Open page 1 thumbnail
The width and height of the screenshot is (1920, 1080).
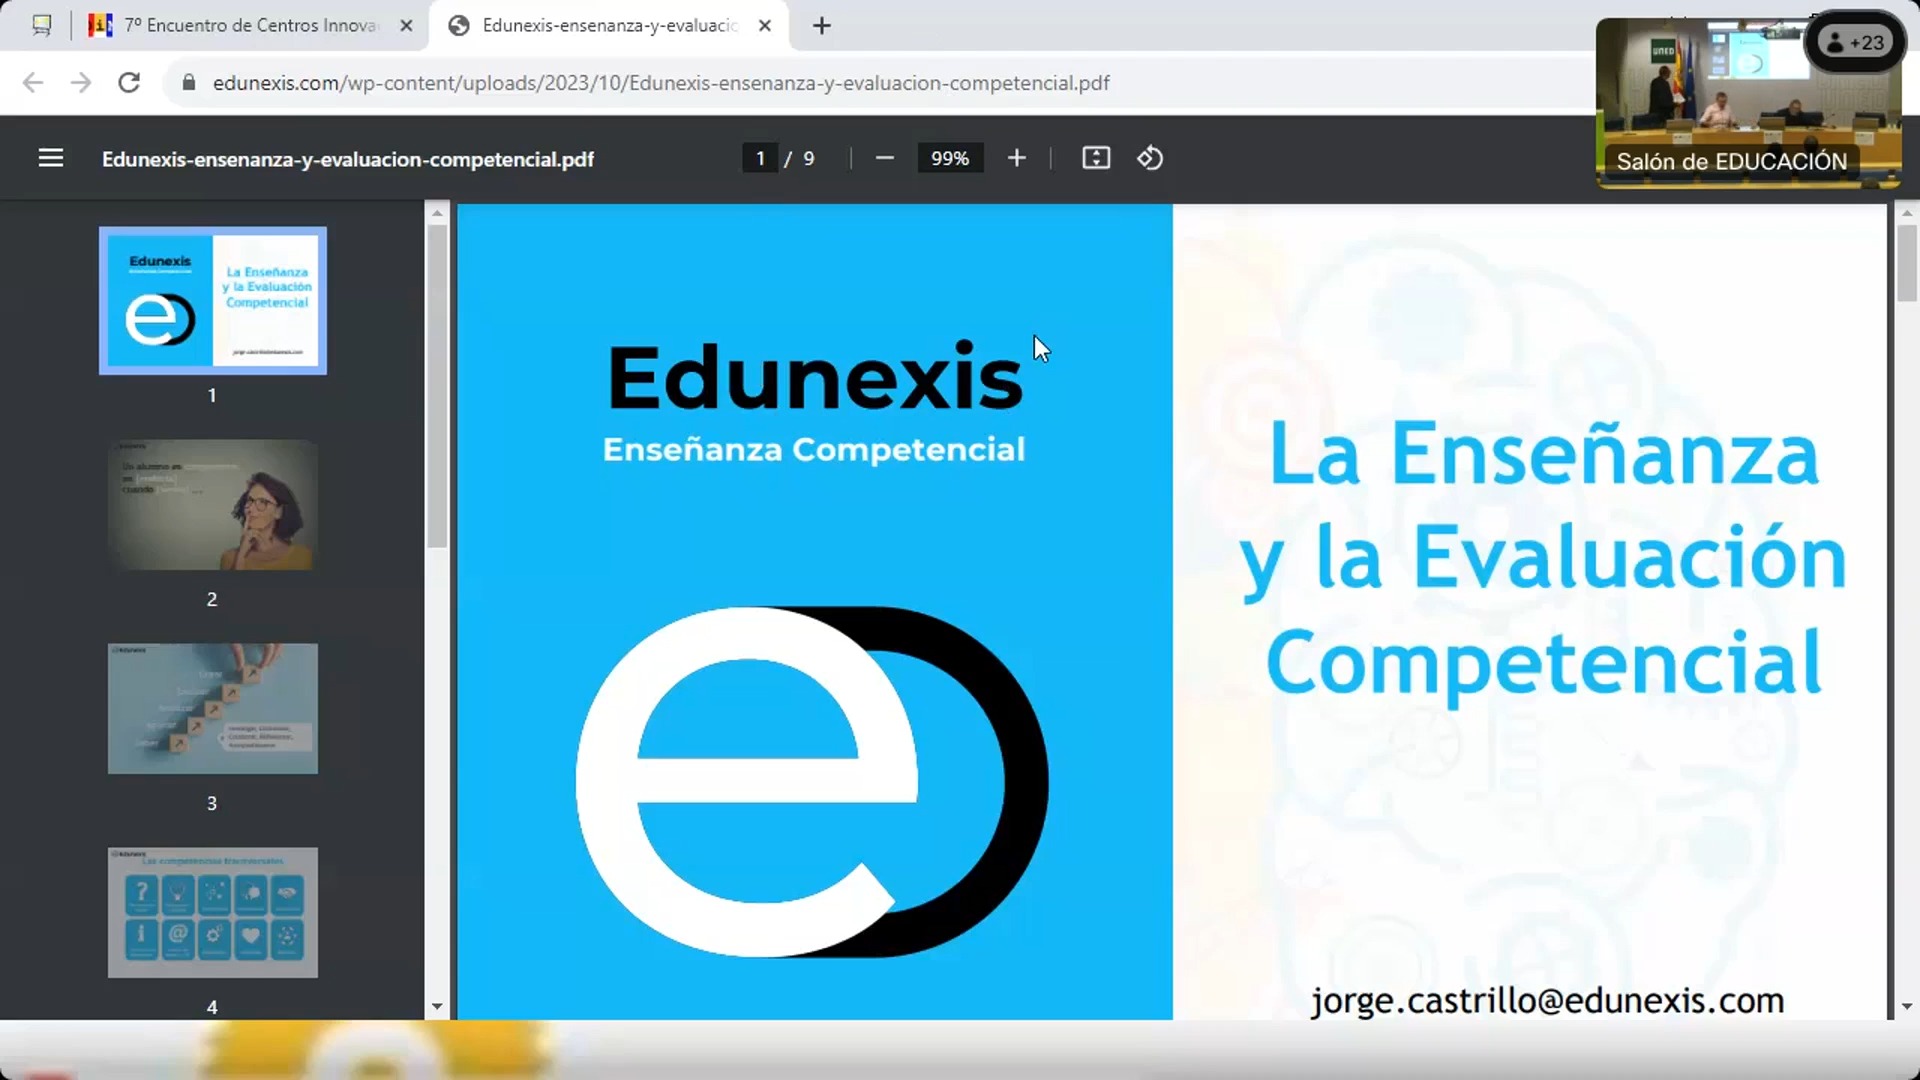tap(212, 300)
